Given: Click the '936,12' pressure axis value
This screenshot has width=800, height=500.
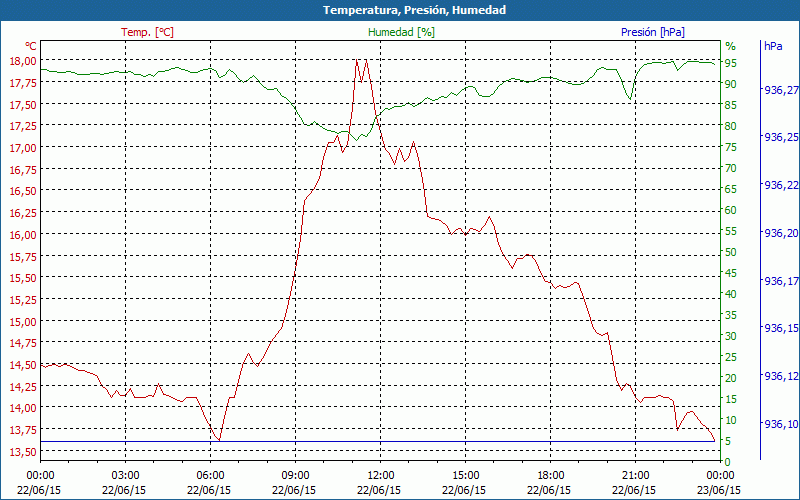Looking at the screenshot, I should click(x=781, y=376).
